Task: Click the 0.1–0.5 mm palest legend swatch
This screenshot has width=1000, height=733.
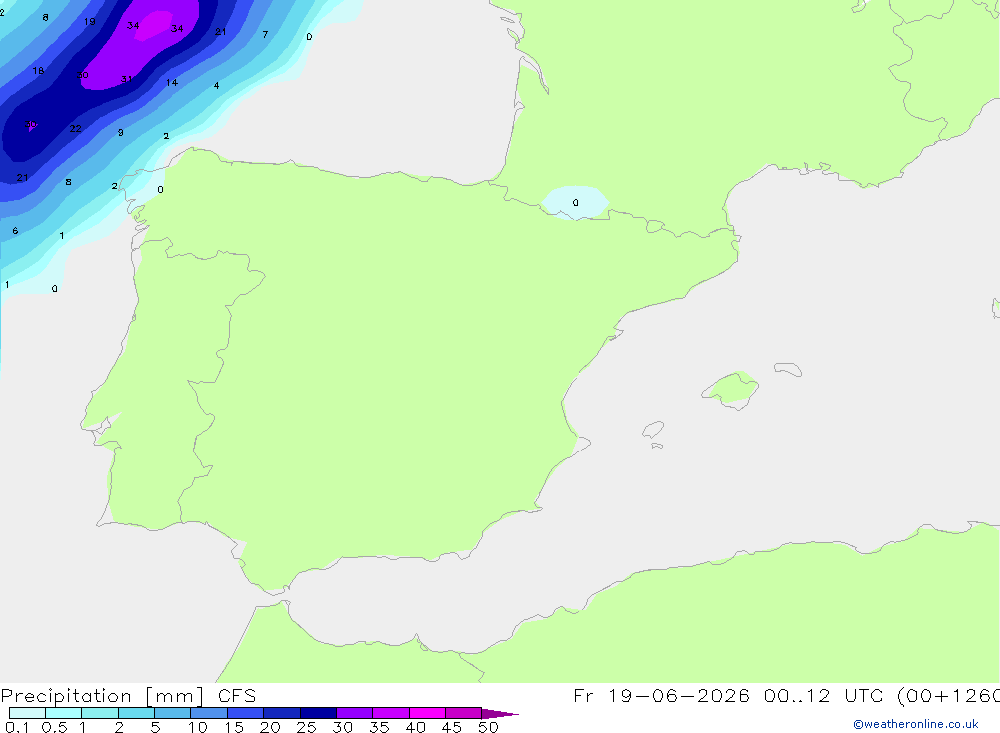Action: (x=27, y=713)
